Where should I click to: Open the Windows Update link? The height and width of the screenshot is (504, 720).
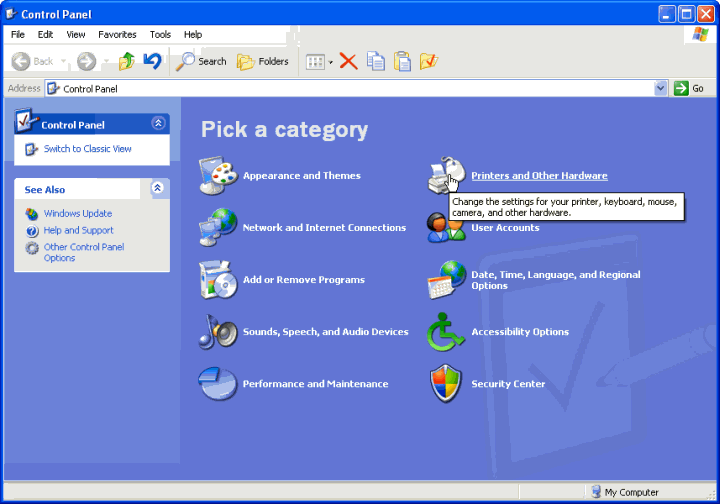[78, 213]
